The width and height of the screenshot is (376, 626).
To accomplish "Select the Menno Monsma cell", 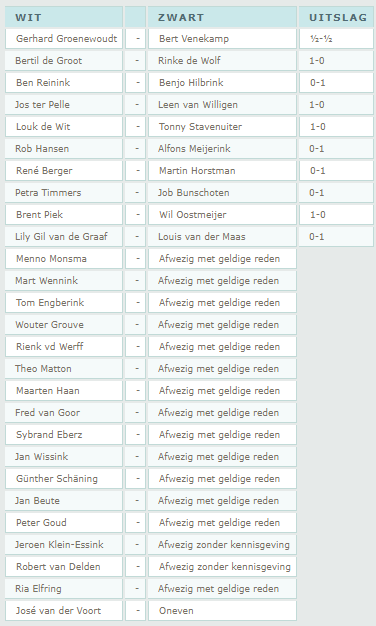I will (x=64, y=258).
